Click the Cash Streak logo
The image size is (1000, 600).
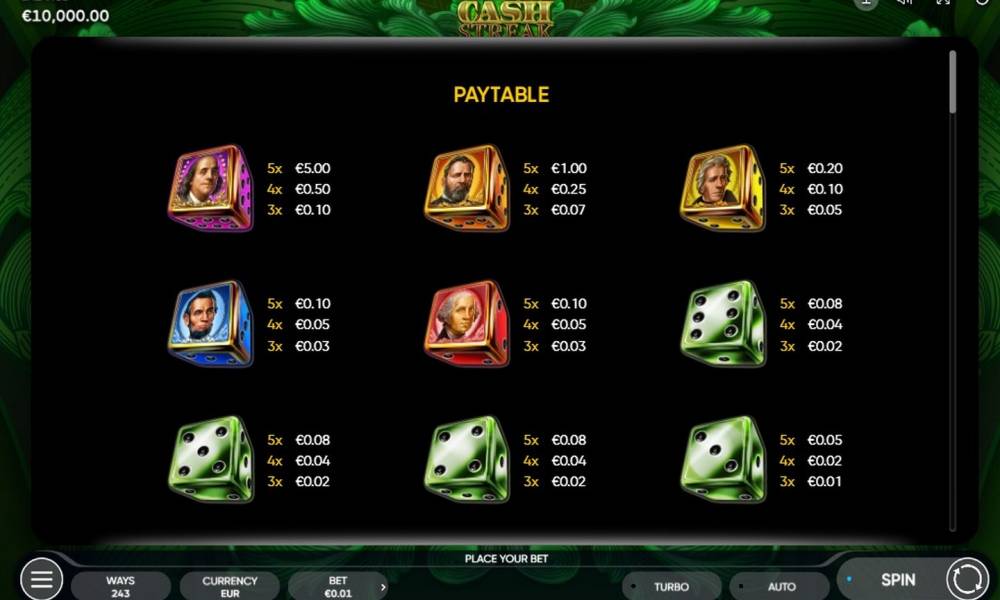tap(504, 18)
